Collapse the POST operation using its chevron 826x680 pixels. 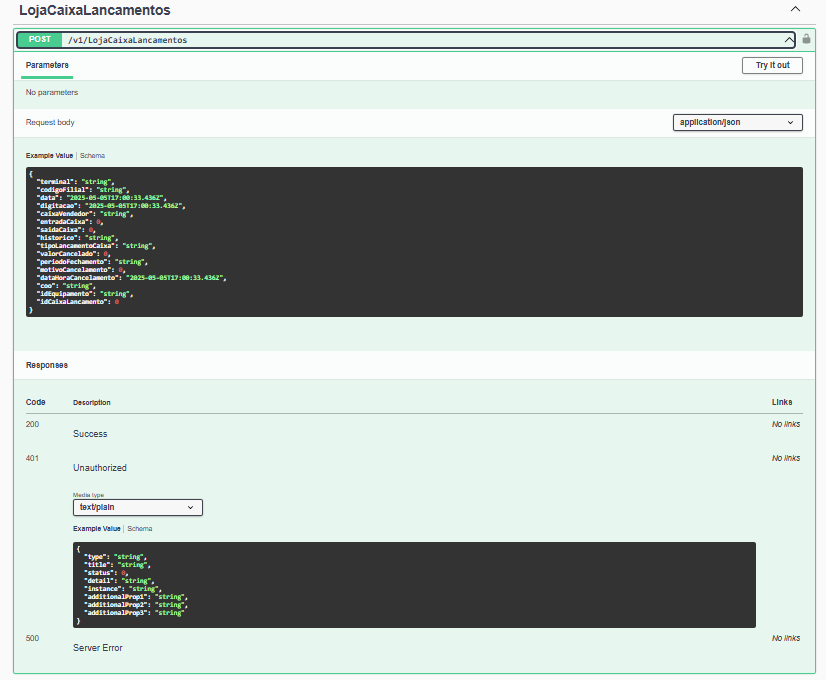[789, 40]
